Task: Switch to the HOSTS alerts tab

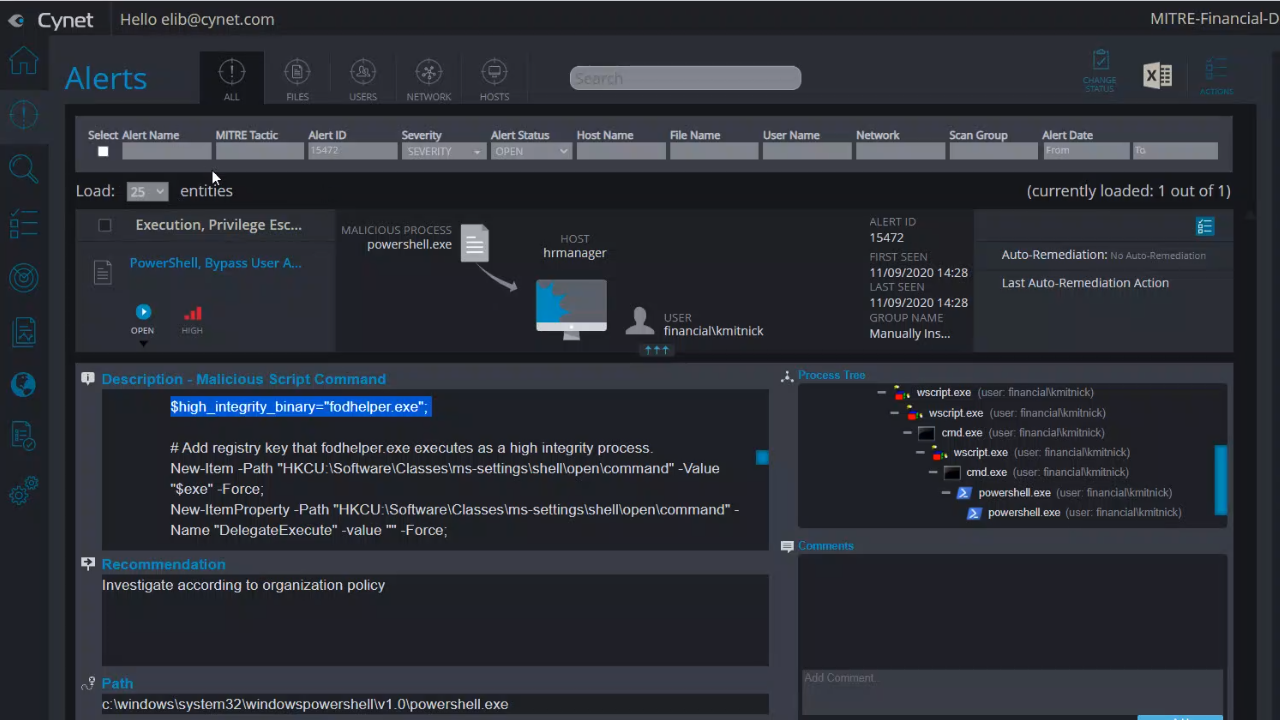Action: (x=494, y=78)
